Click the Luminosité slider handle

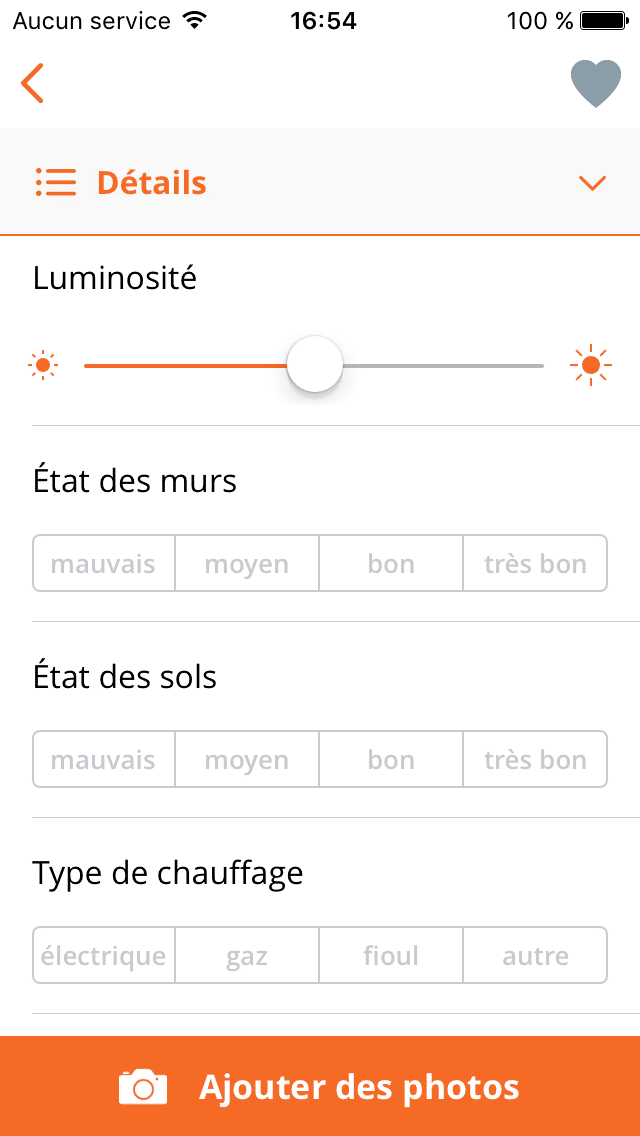click(x=315, y=366)
